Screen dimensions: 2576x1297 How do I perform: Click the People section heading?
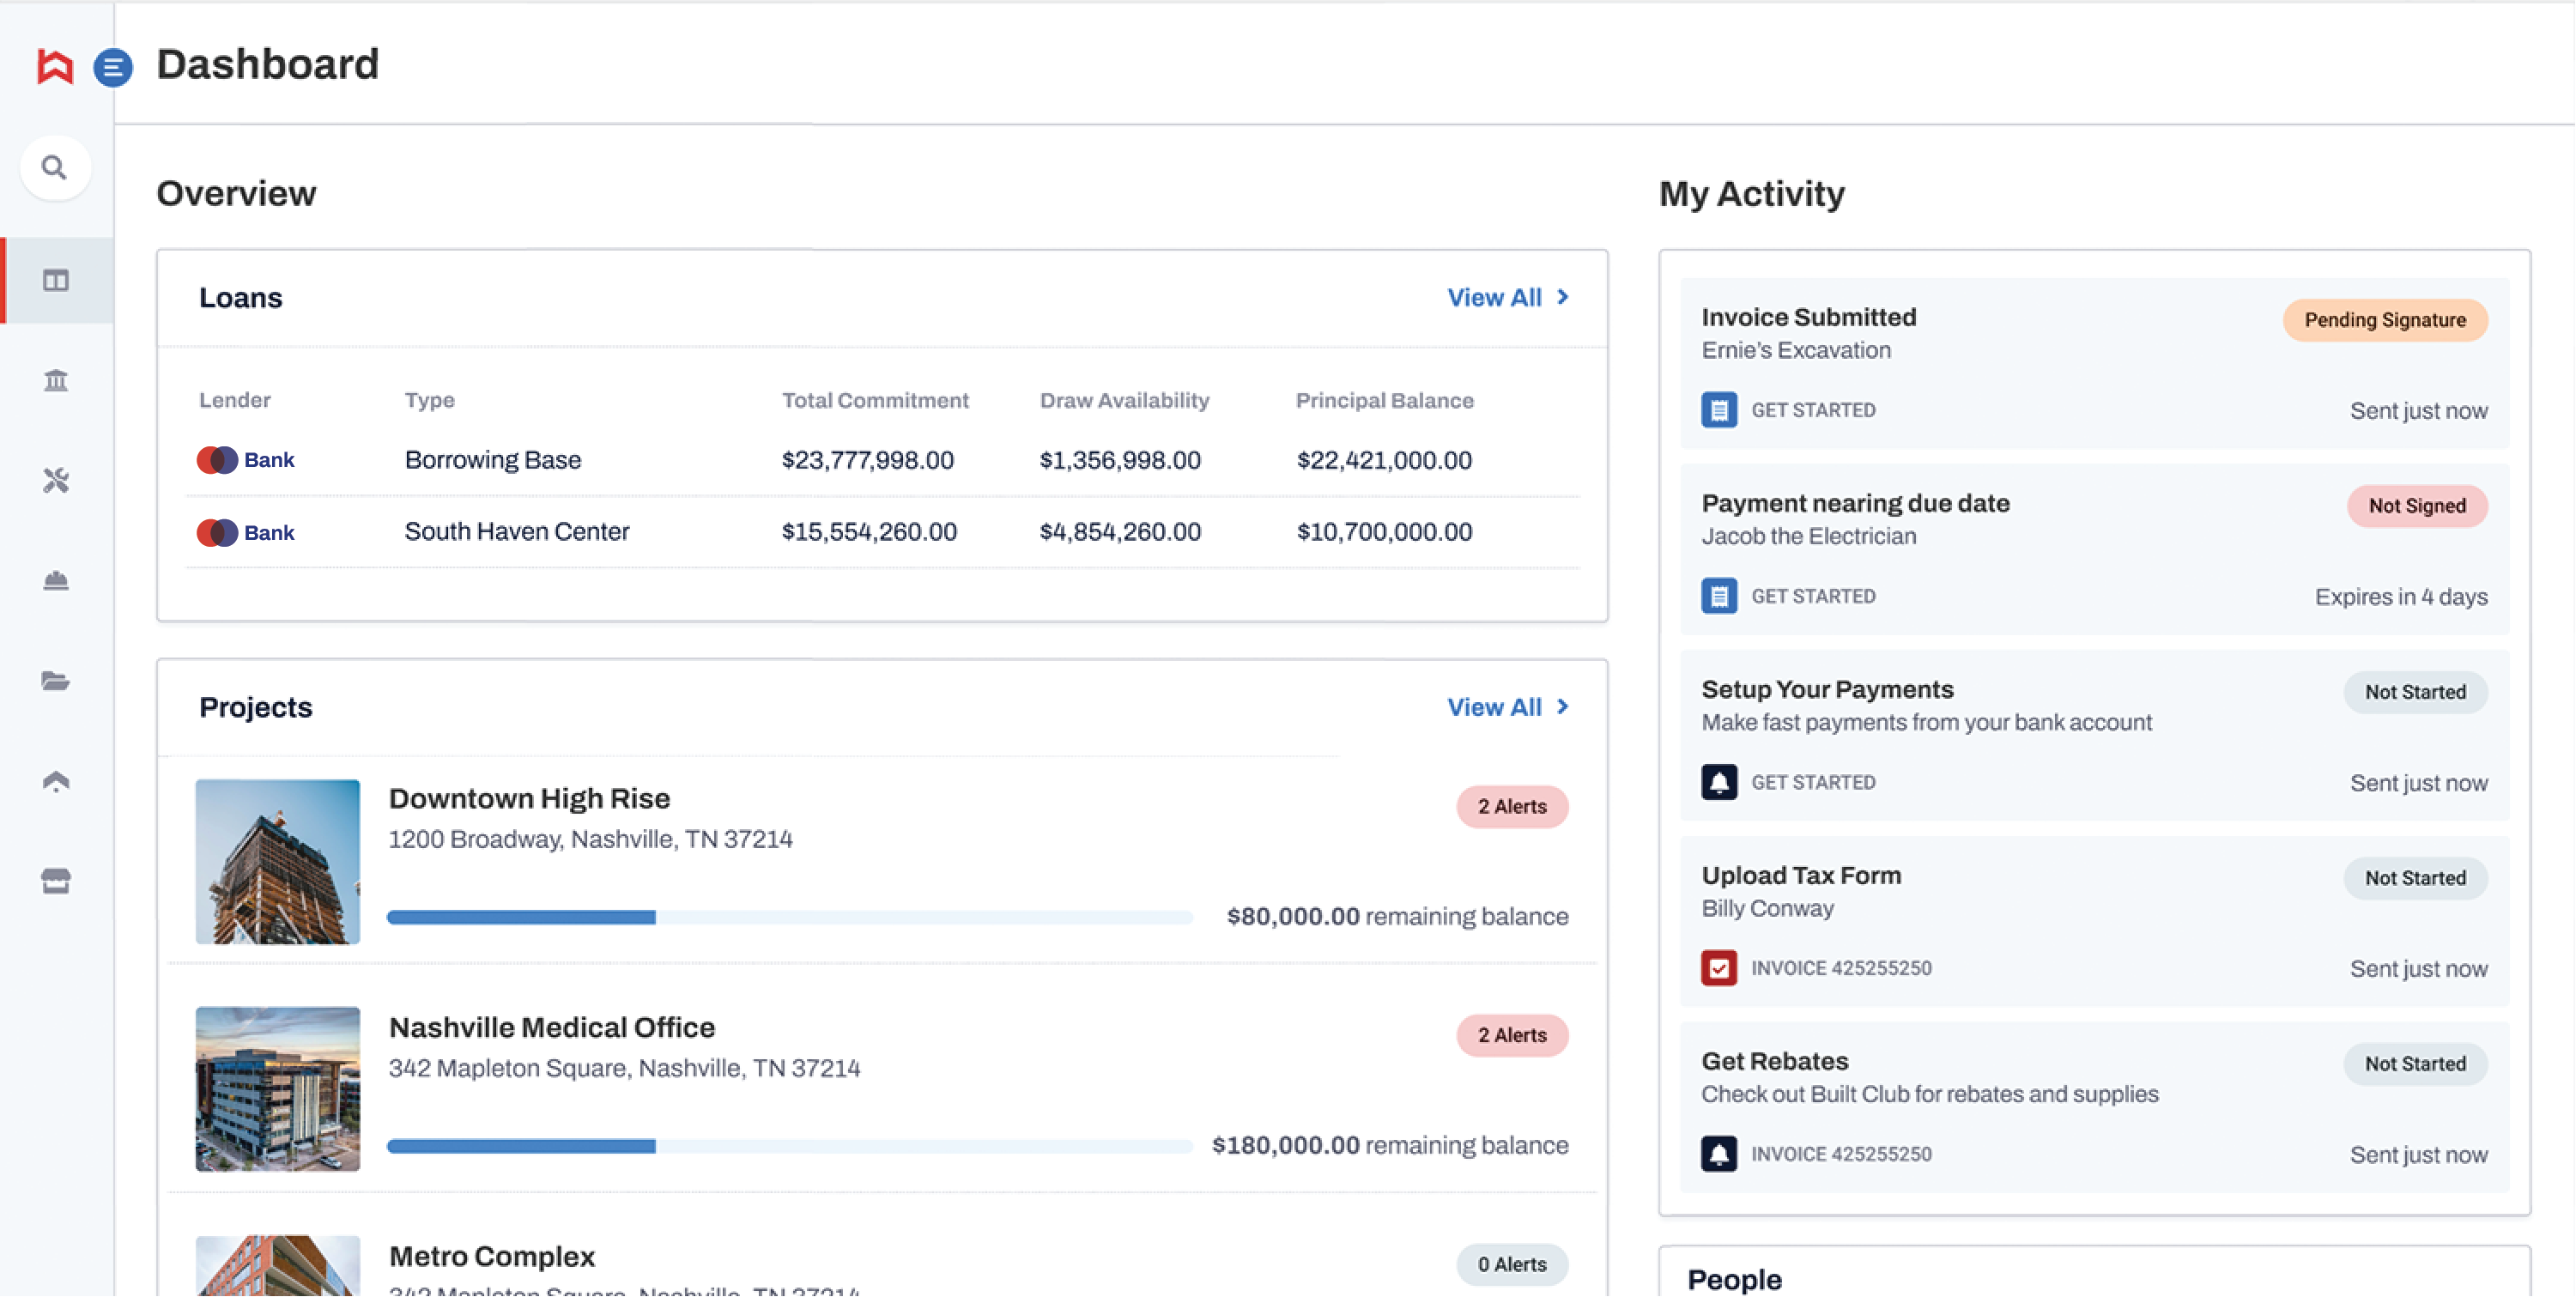pyautogui.click(x=1735, y=1280)
